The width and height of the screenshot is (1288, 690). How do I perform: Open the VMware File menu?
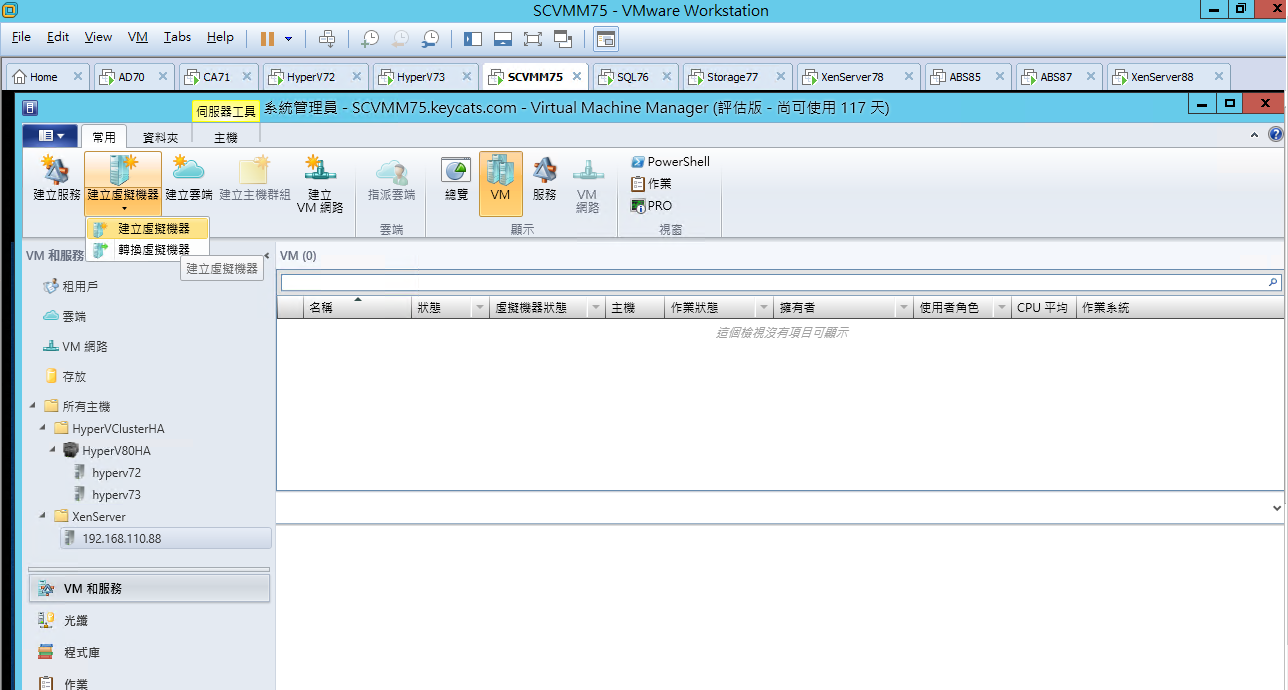coord(21,37)
